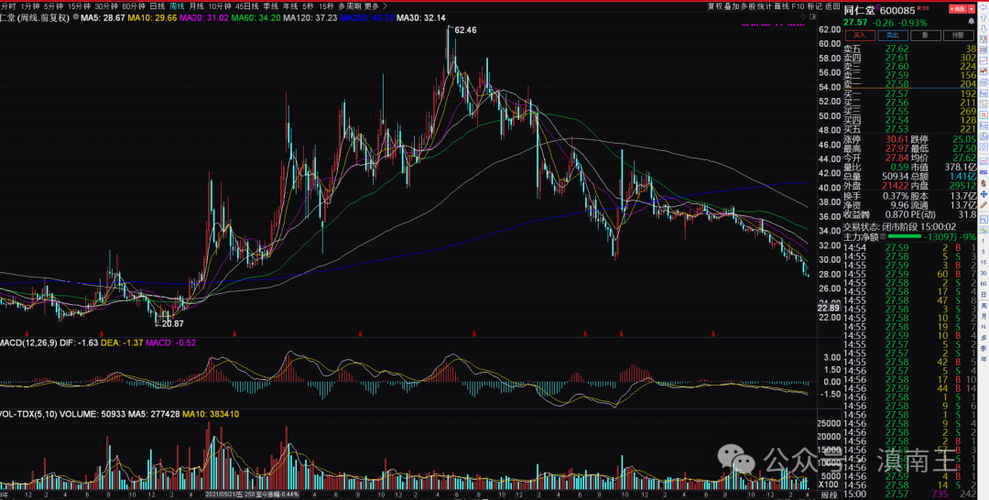The height and width of the screenshot is (500, 989).
Task: Click the 15:00 final trade row
Action: pos(910,494)
